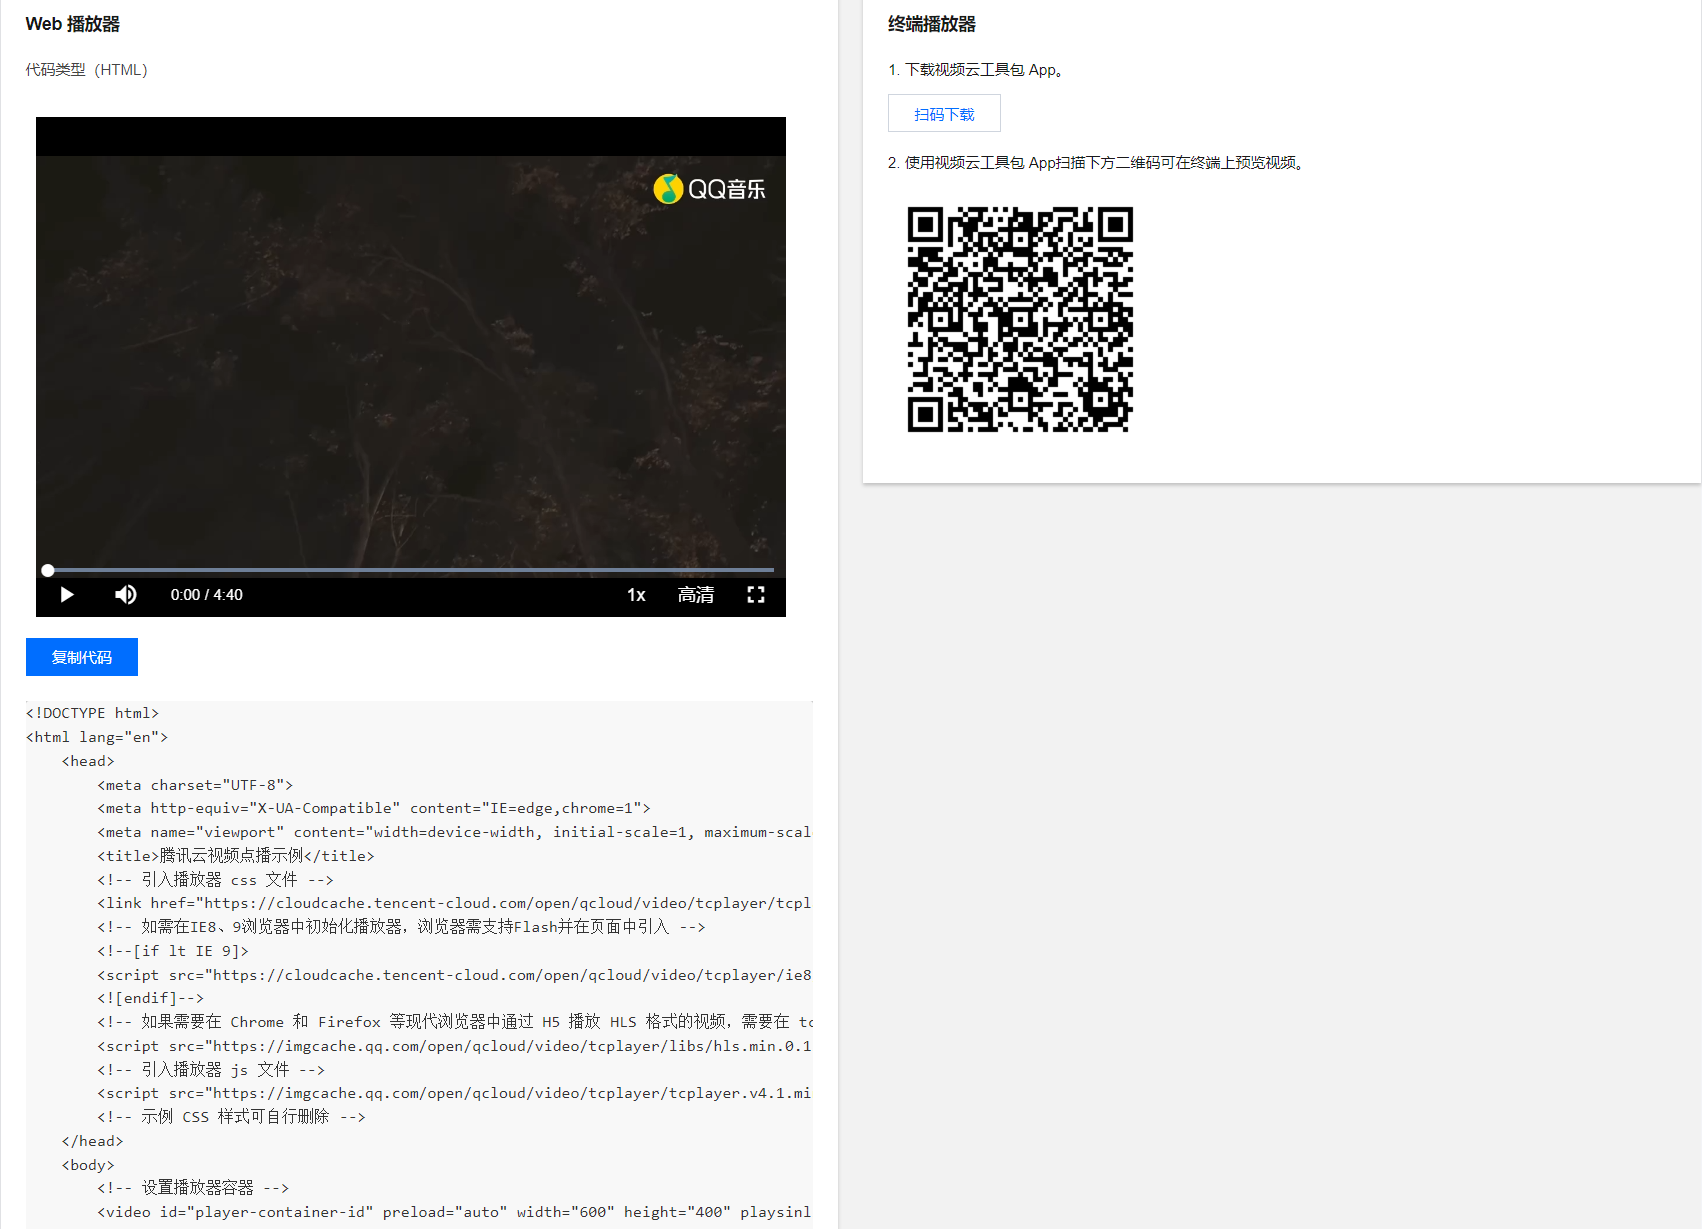Viewport: 1702px width, 1229px height.
Task: Click the <html lang="en"> code line
Action: tap(97, 737)
